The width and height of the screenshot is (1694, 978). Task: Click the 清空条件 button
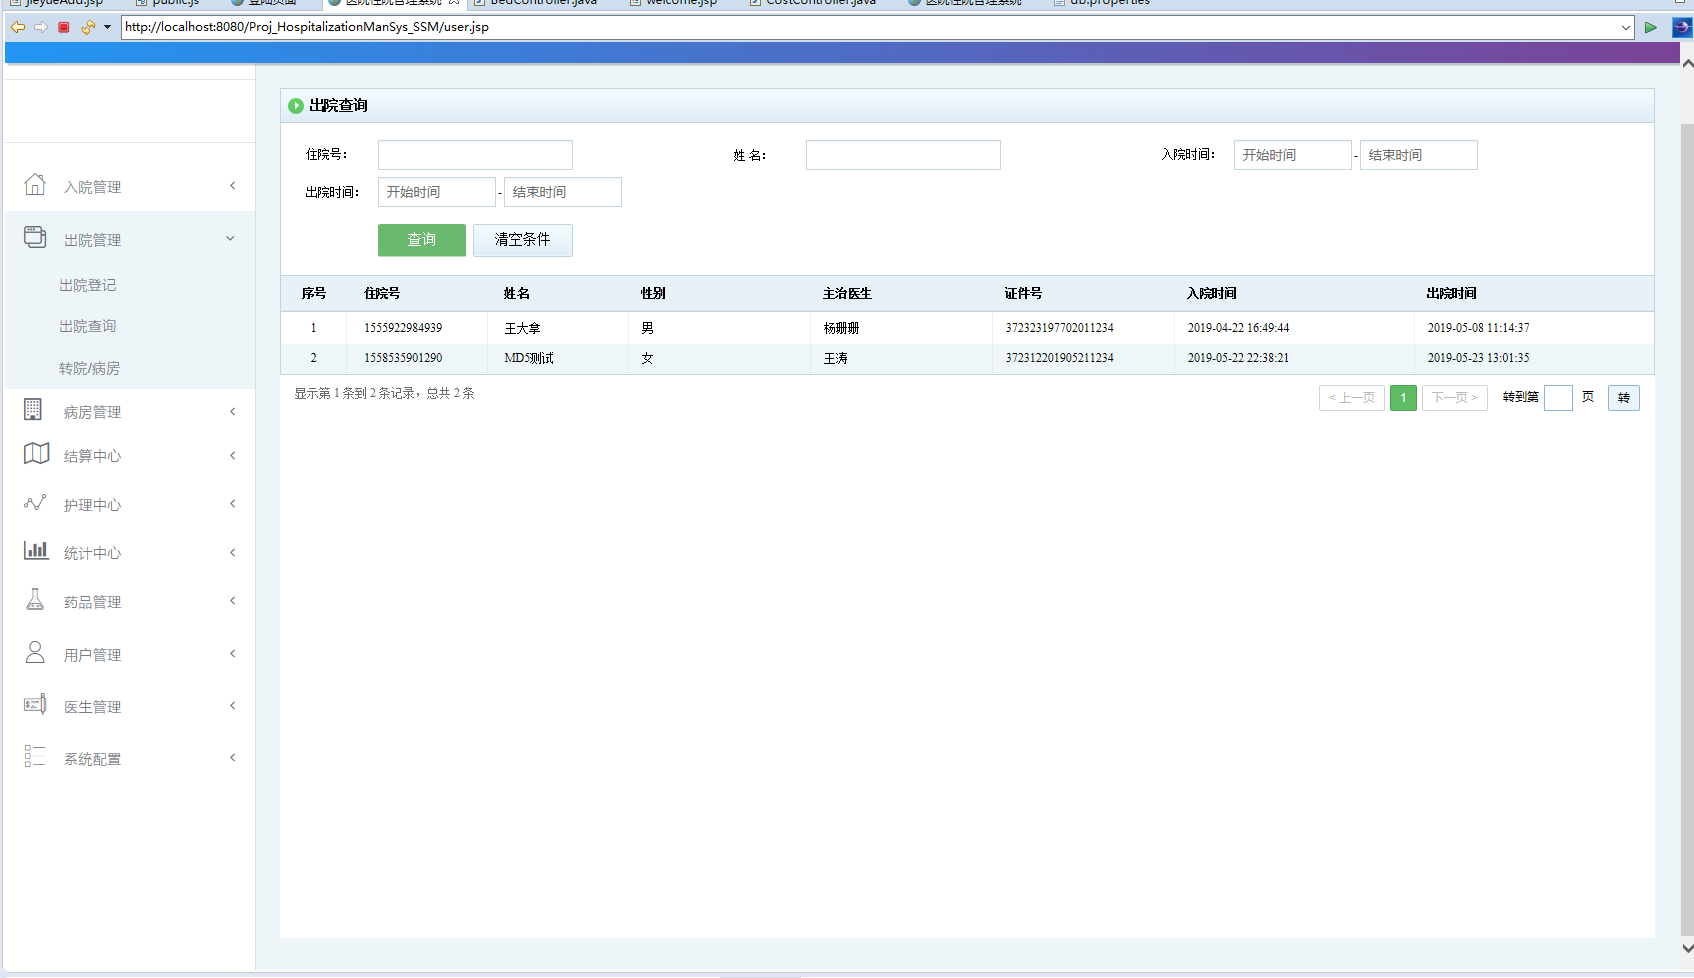click(x=522, y=240)
